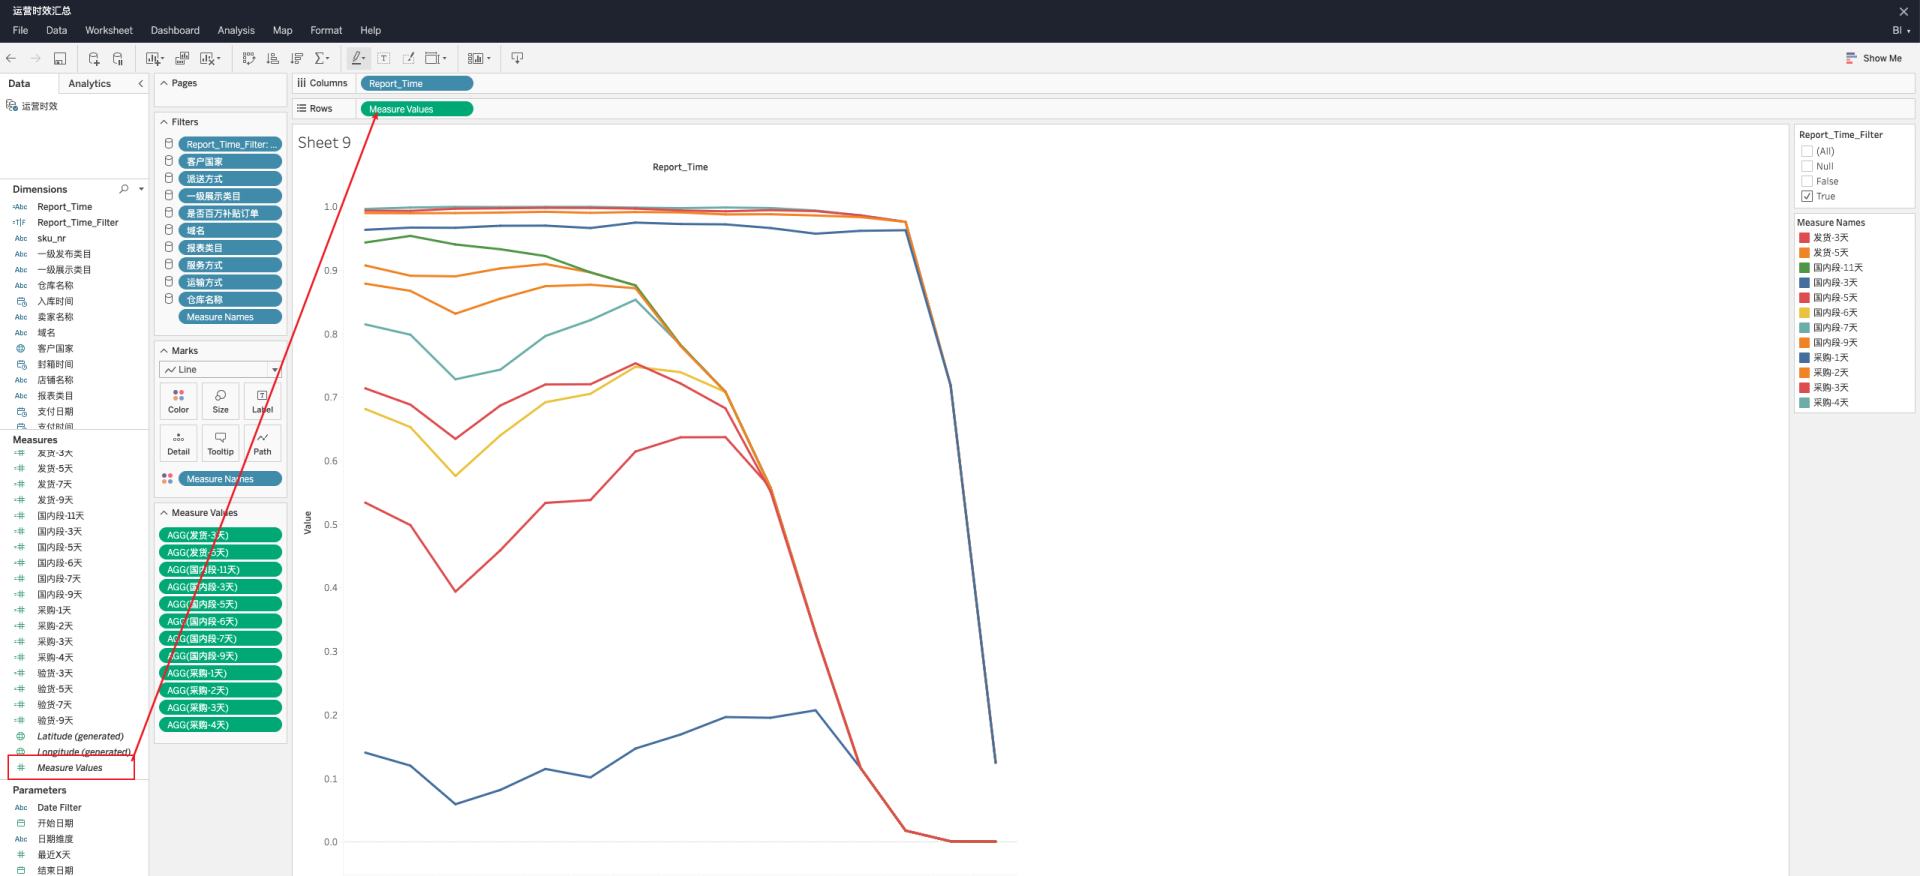This screenshot has width=1920, height=876.
Task: Check the False filter checkbox
Action: tap(1807, 181)
